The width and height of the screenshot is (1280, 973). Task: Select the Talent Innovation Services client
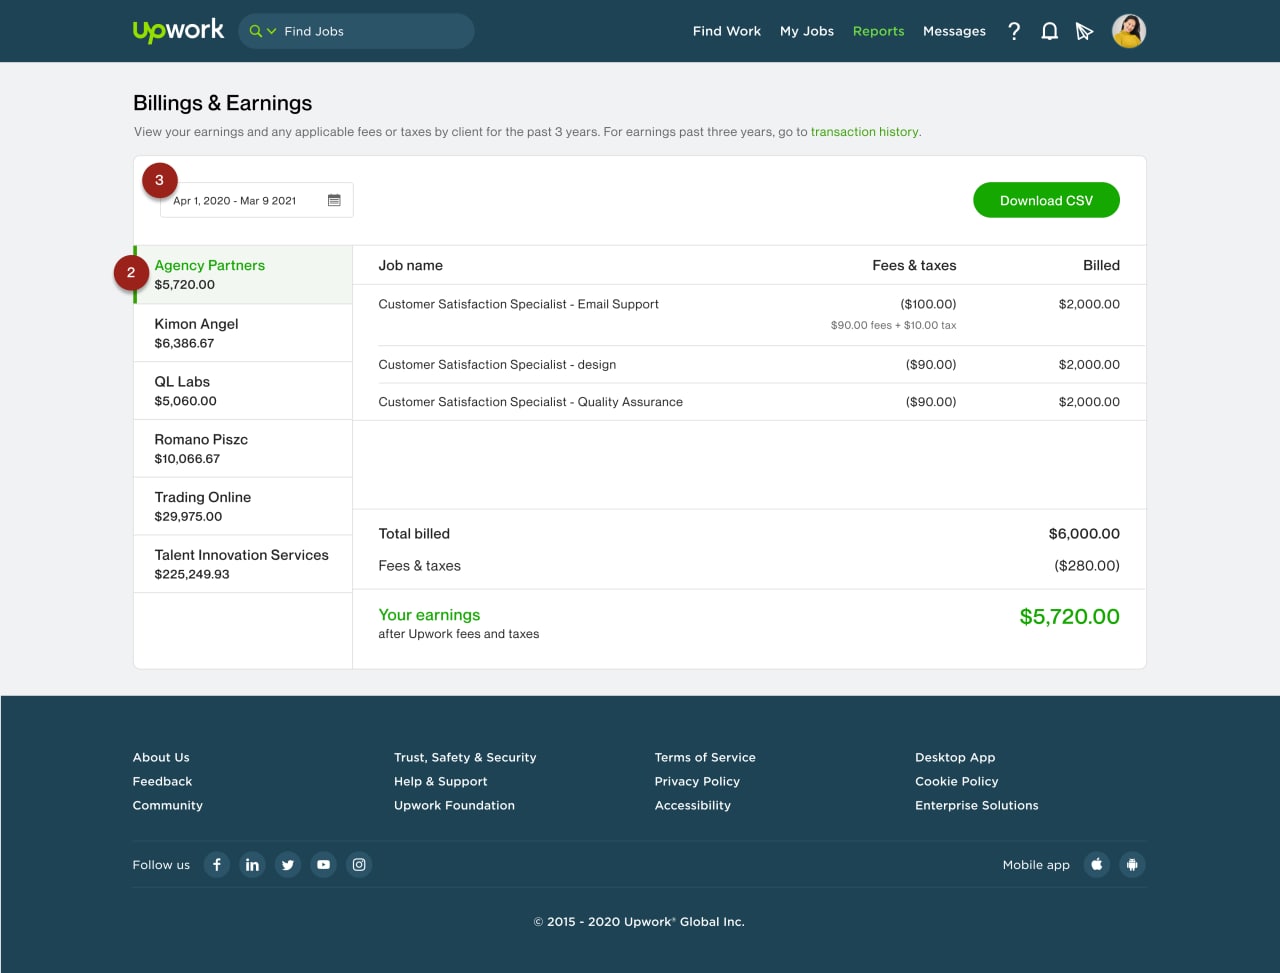243,564
